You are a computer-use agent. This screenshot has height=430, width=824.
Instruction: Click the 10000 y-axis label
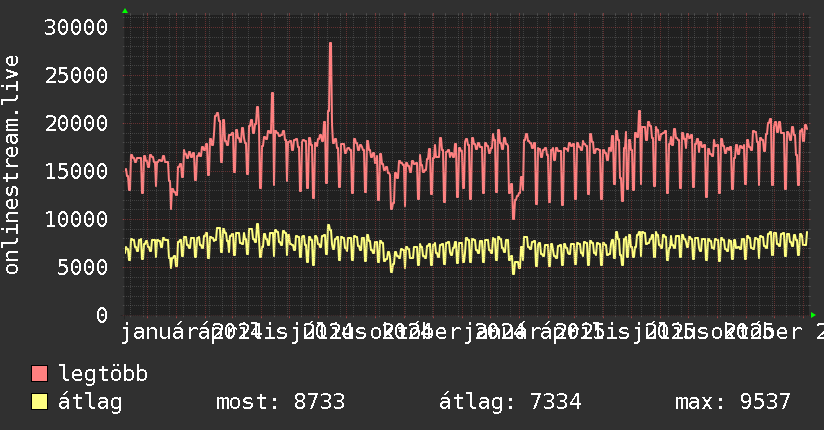77,219
